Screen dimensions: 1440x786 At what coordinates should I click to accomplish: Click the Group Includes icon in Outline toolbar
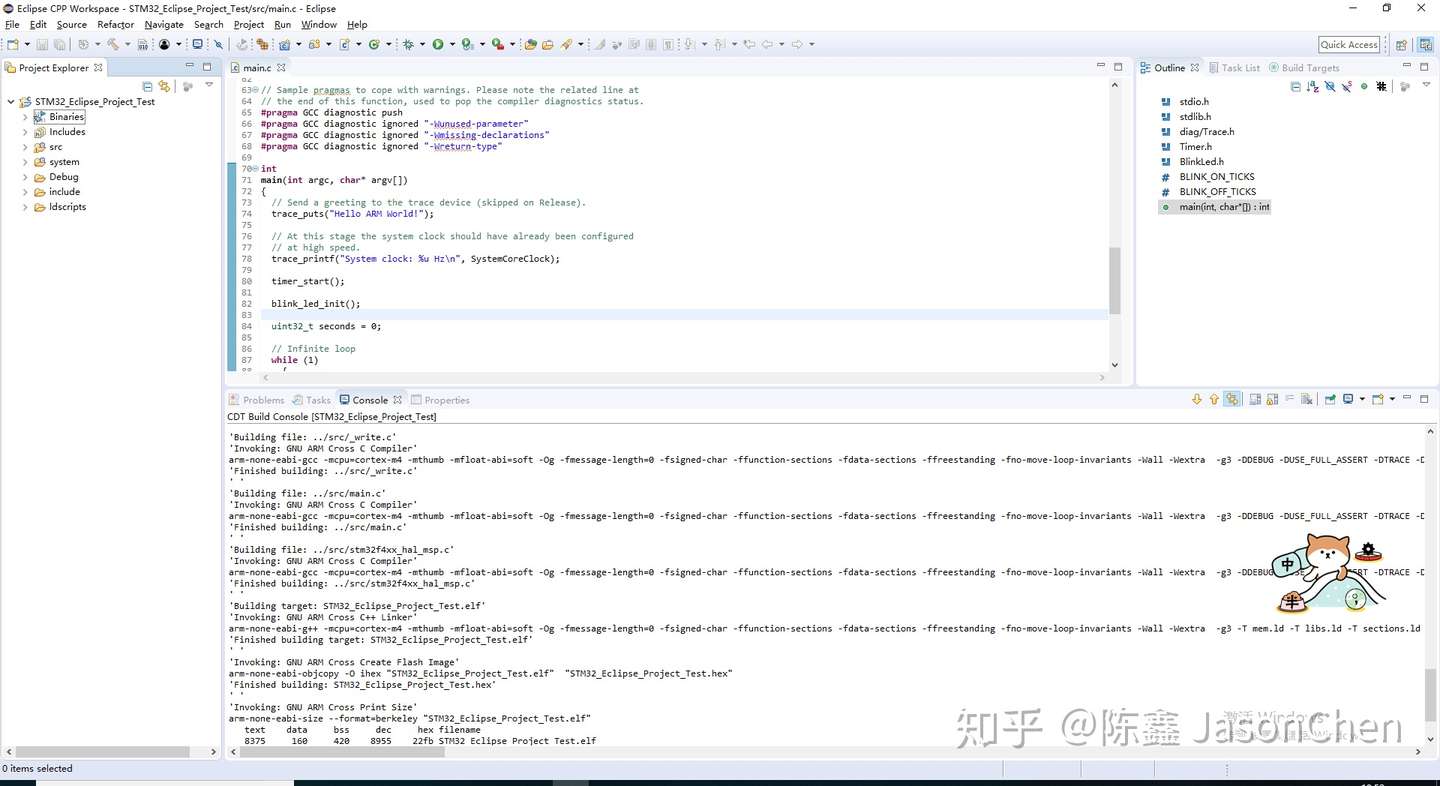point(1381,86)
